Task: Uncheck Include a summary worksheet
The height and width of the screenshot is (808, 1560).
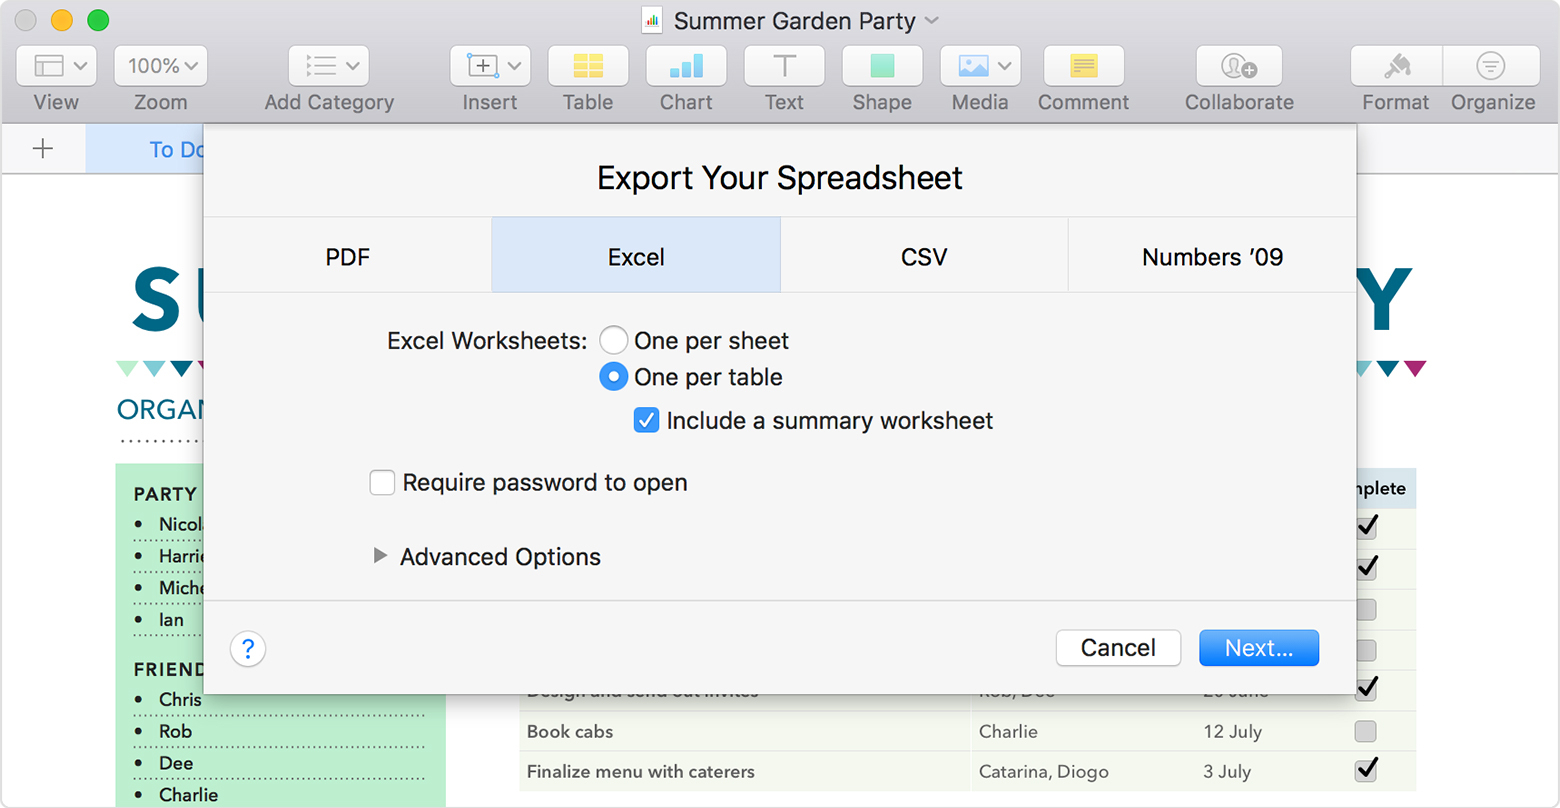Action: click(646, 420)
